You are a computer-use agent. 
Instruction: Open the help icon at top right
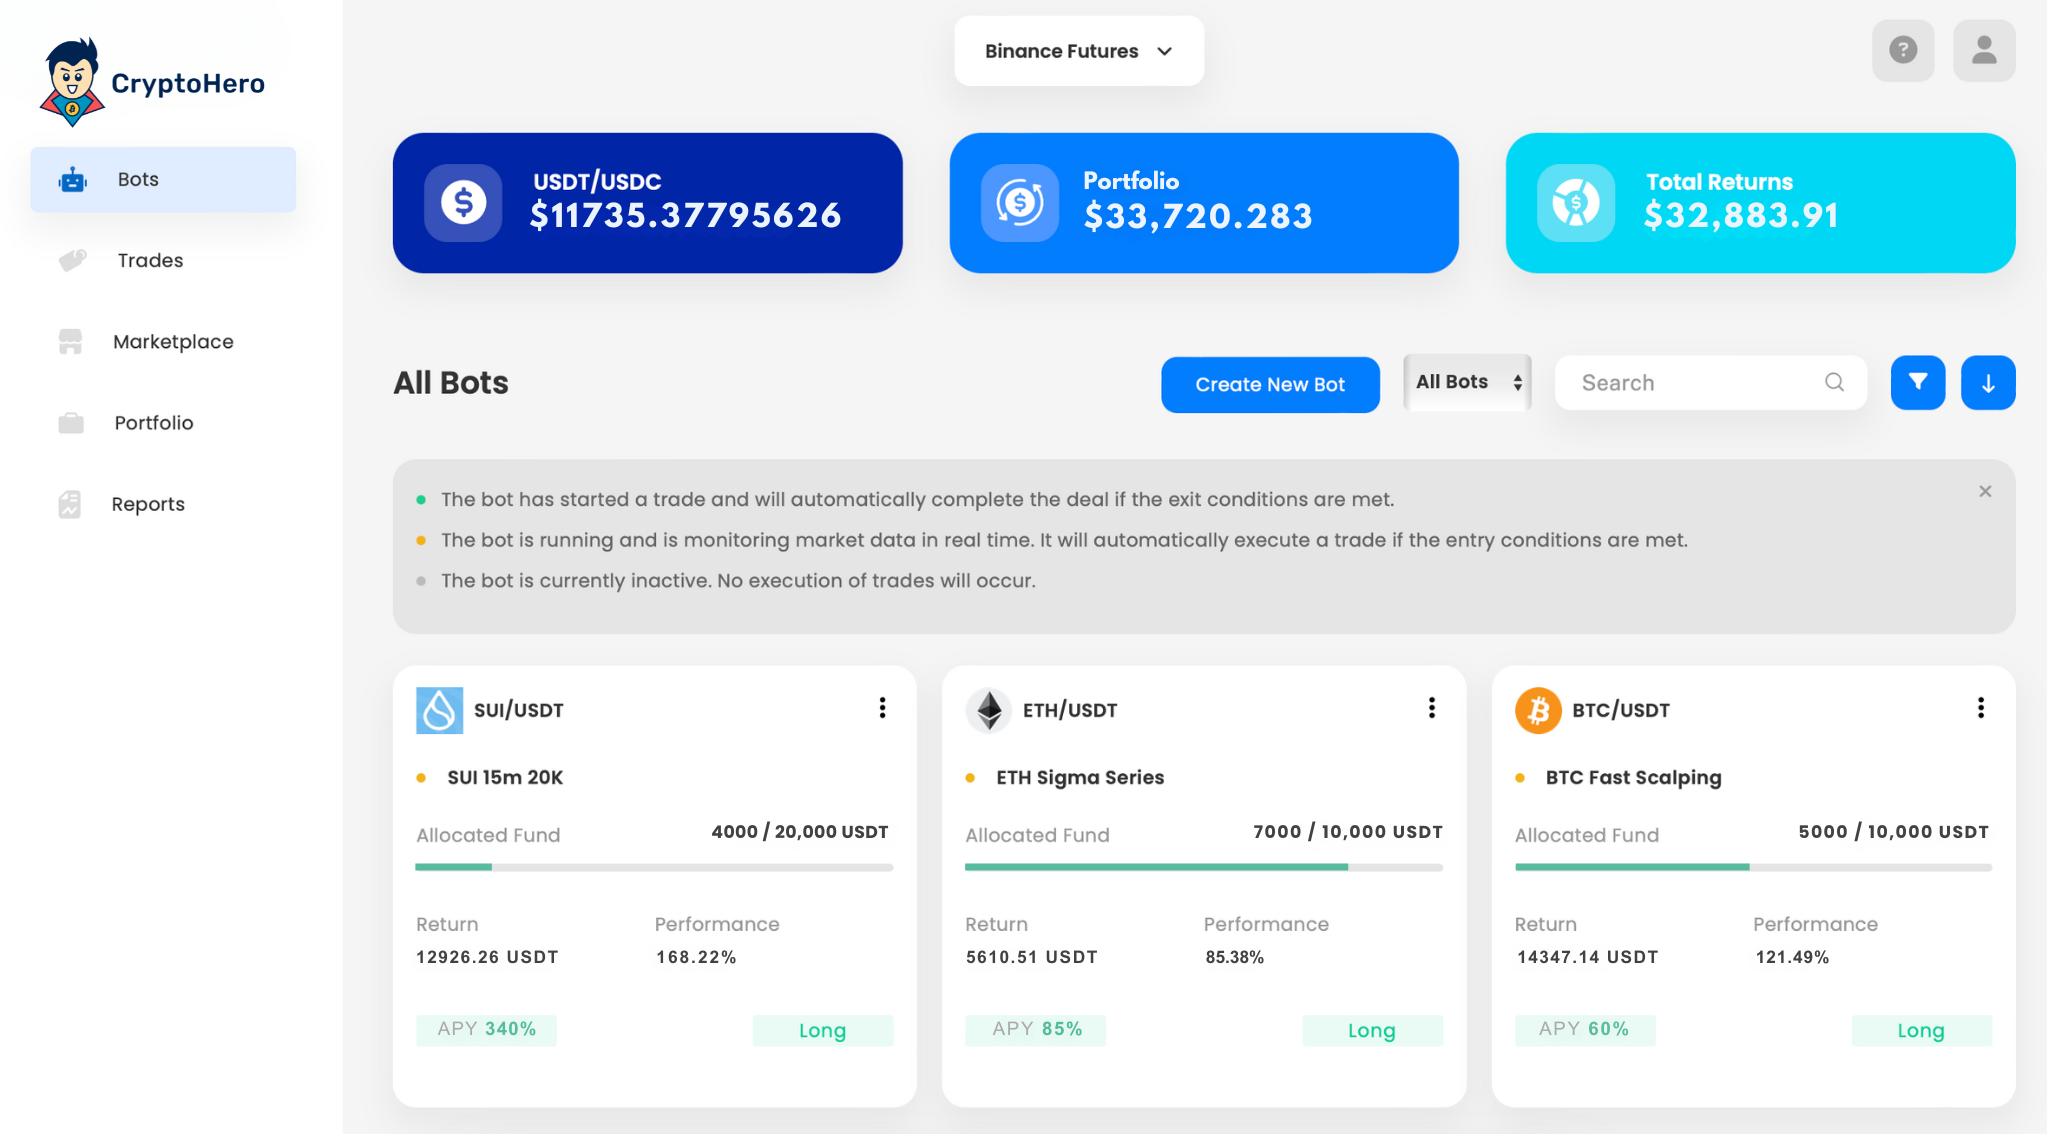click(1903, 50)
